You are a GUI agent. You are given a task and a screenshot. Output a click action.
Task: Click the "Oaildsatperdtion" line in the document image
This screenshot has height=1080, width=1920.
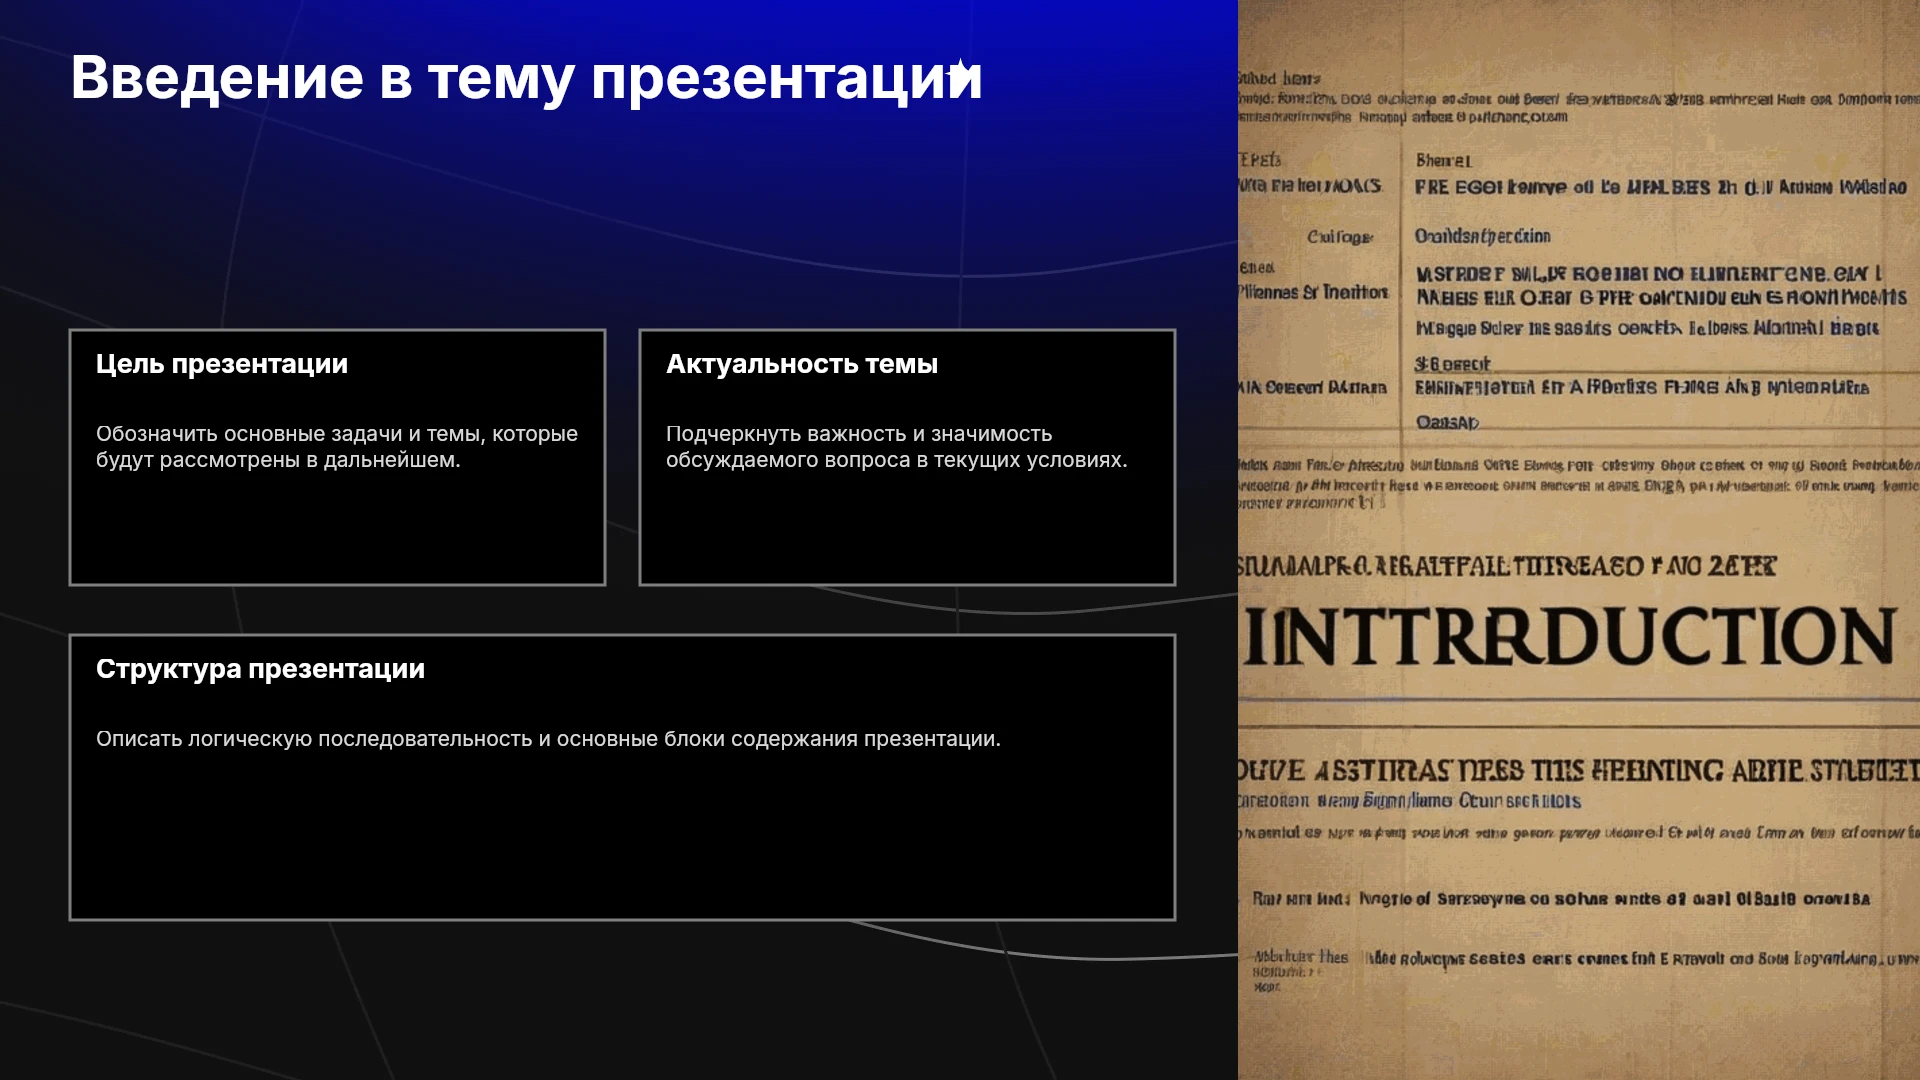(x=1482, y=237)
